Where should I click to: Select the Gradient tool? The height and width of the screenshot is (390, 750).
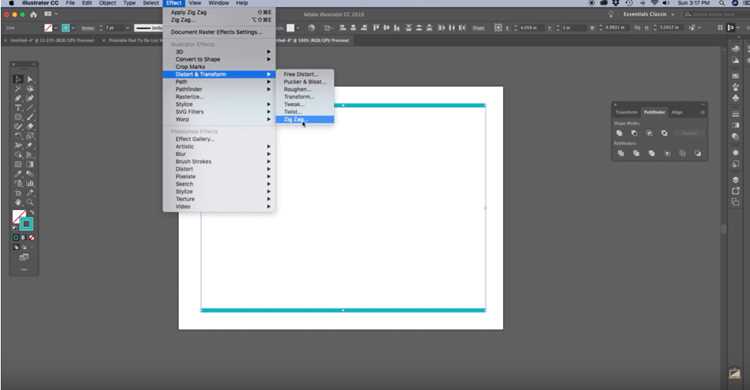tap(30, 164)
